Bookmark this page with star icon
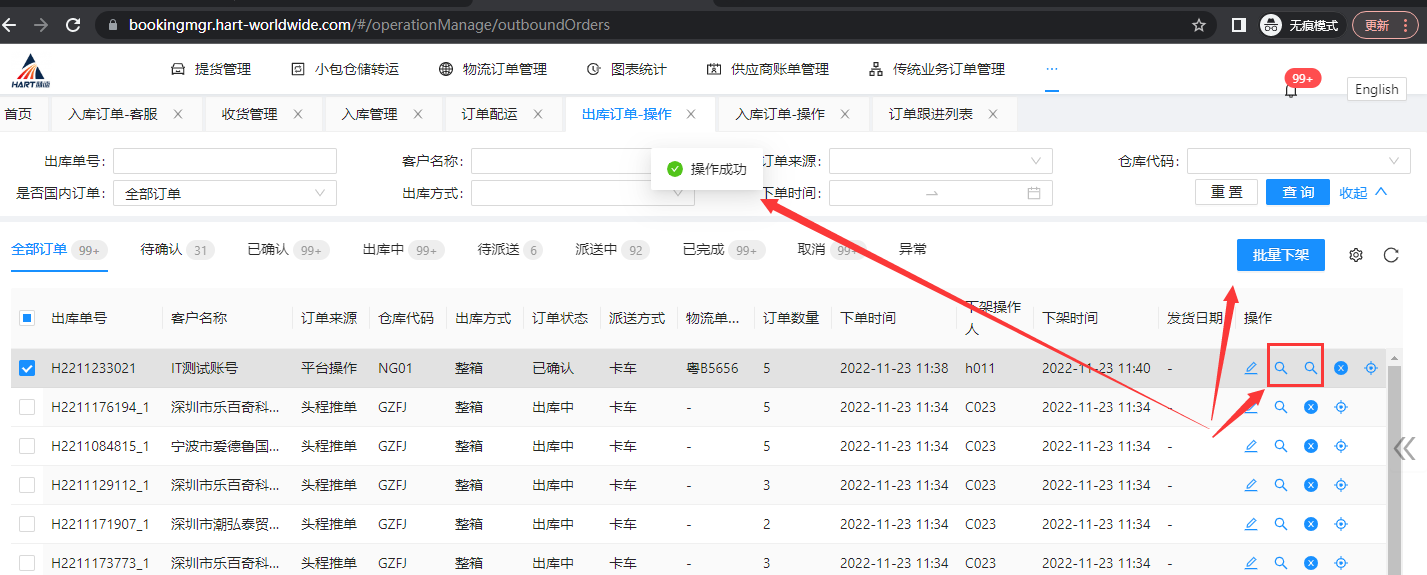The width and height of the screenshot is (1427, 575). click(x=1198, y=25)
